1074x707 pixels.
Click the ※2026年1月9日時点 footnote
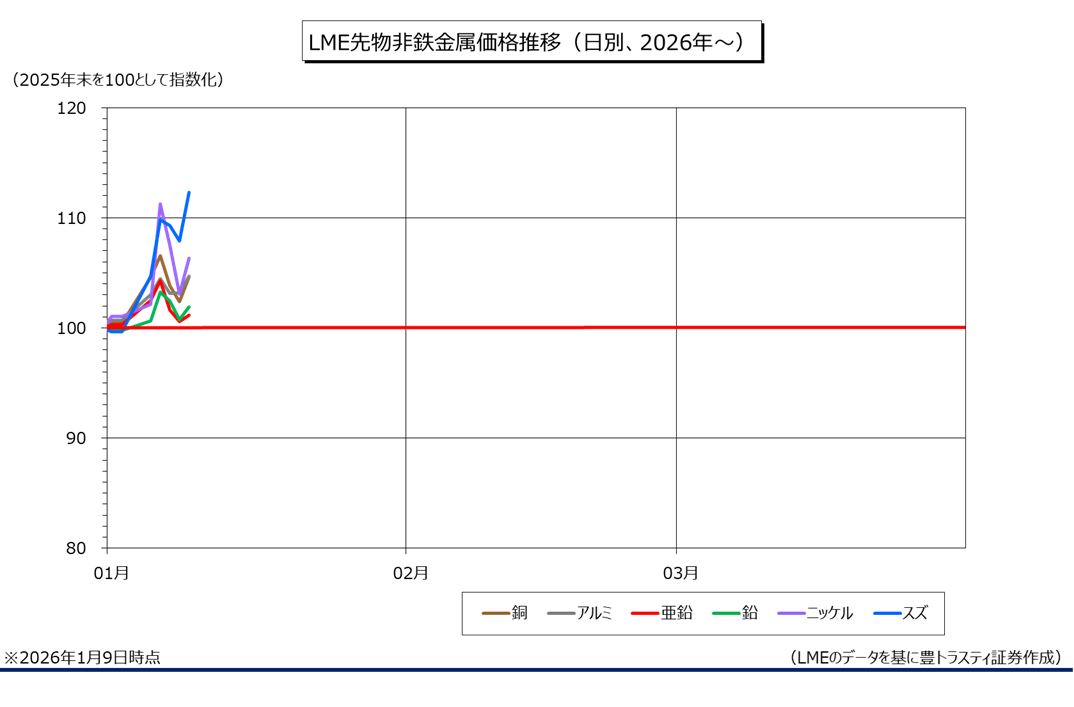(83, 657)
